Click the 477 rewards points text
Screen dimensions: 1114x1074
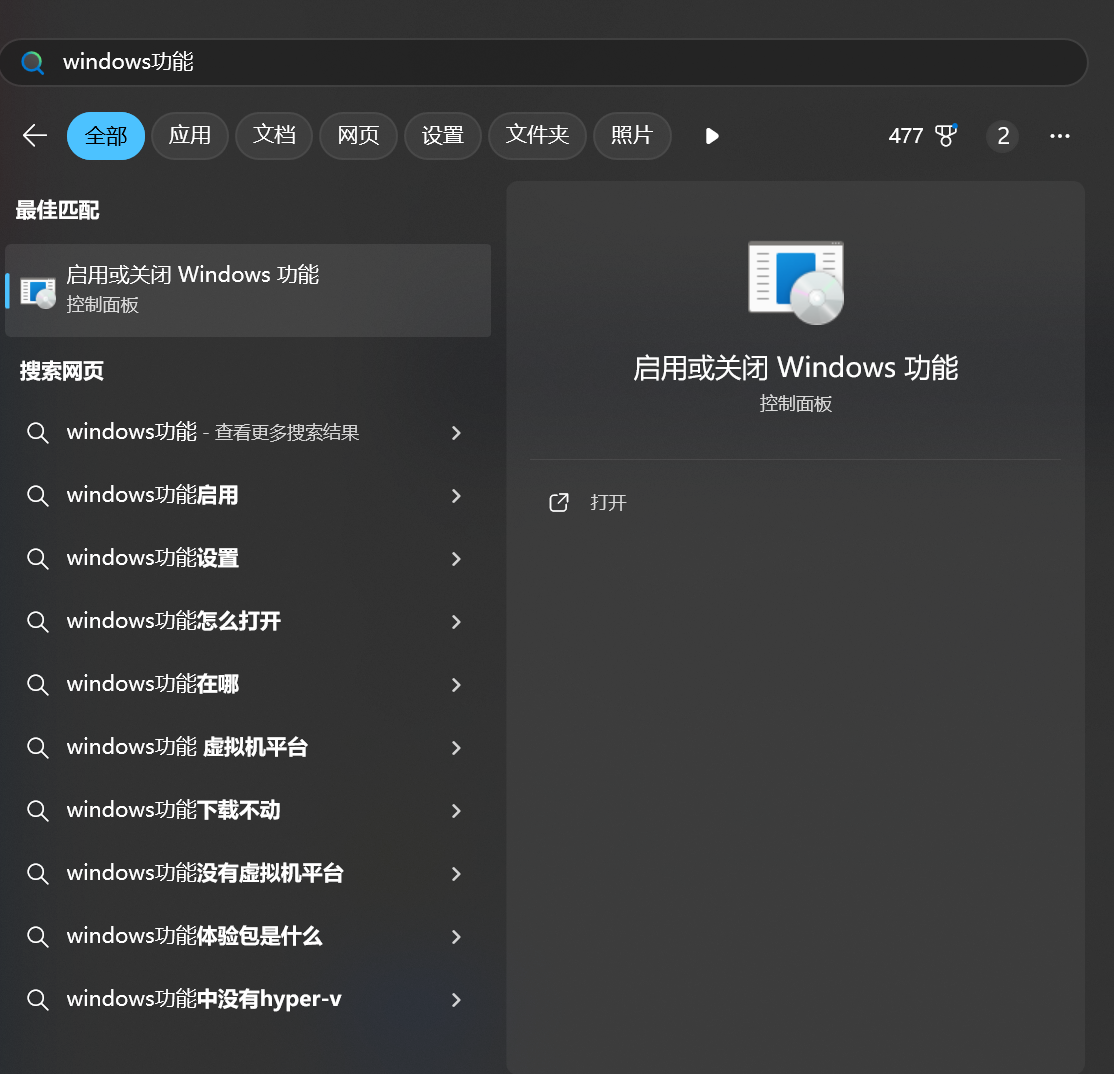tap(906, 136)
